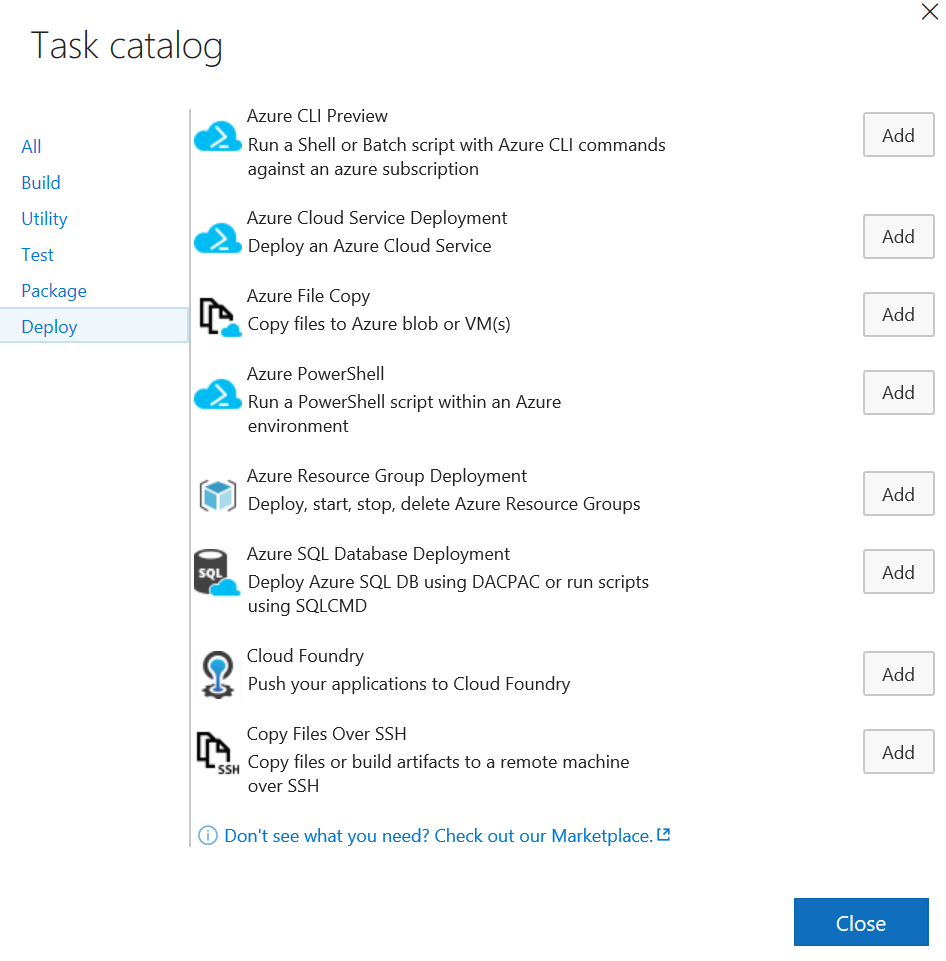Click the Azure PowerShell cloud icon
Viewport: 946px width, 961px height.
[x=218, y=394]
